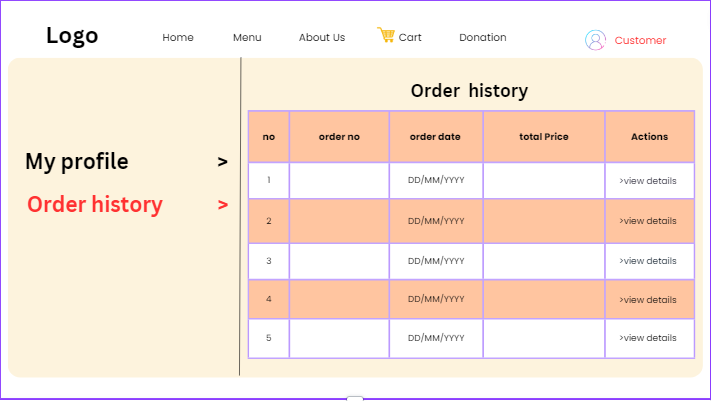Click the empty total price cell in row 3
Screen dimensions: 711x401
[x=544, y=261]
